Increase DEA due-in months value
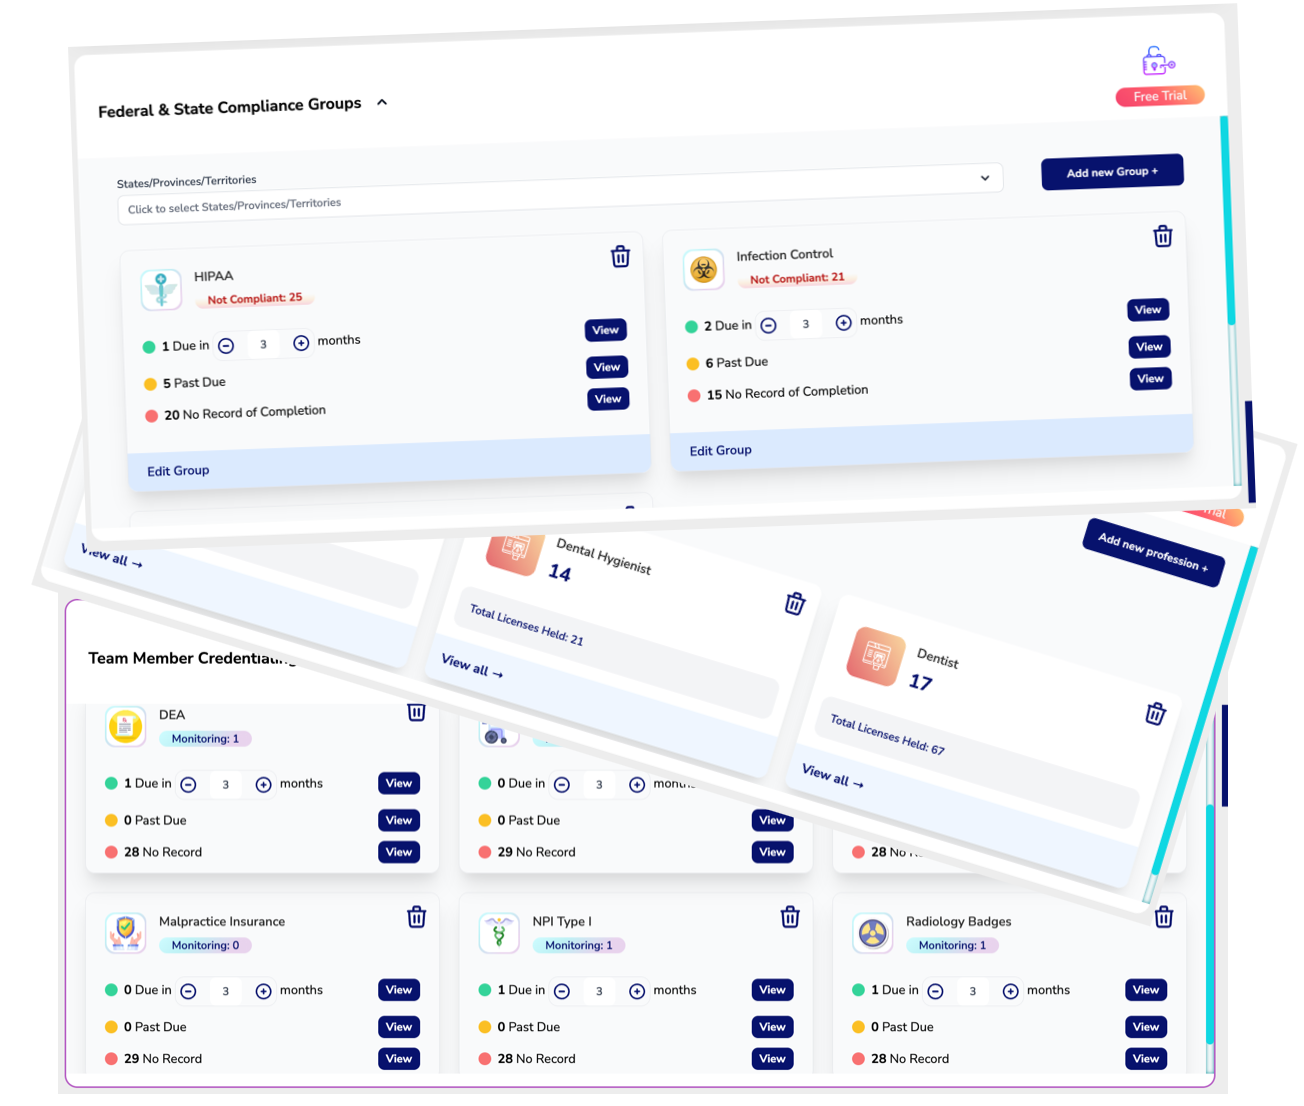1304x1106 pixels. [263, 785]
